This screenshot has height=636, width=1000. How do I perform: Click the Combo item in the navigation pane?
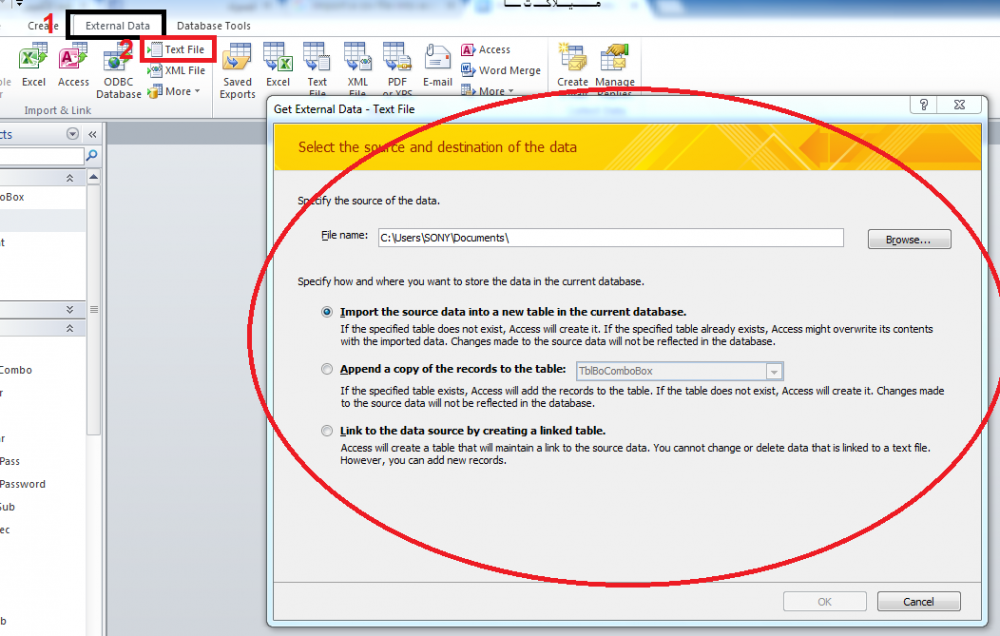[16, 370]
